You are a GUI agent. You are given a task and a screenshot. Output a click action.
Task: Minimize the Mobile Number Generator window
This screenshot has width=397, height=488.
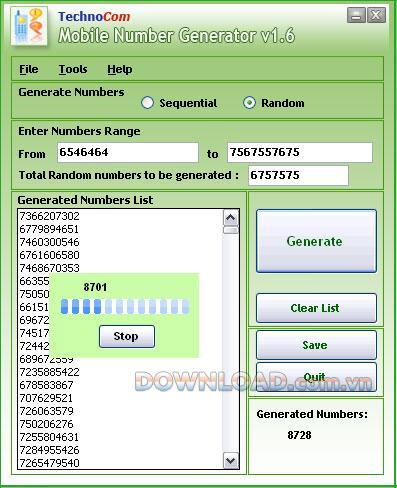[356, 15]
